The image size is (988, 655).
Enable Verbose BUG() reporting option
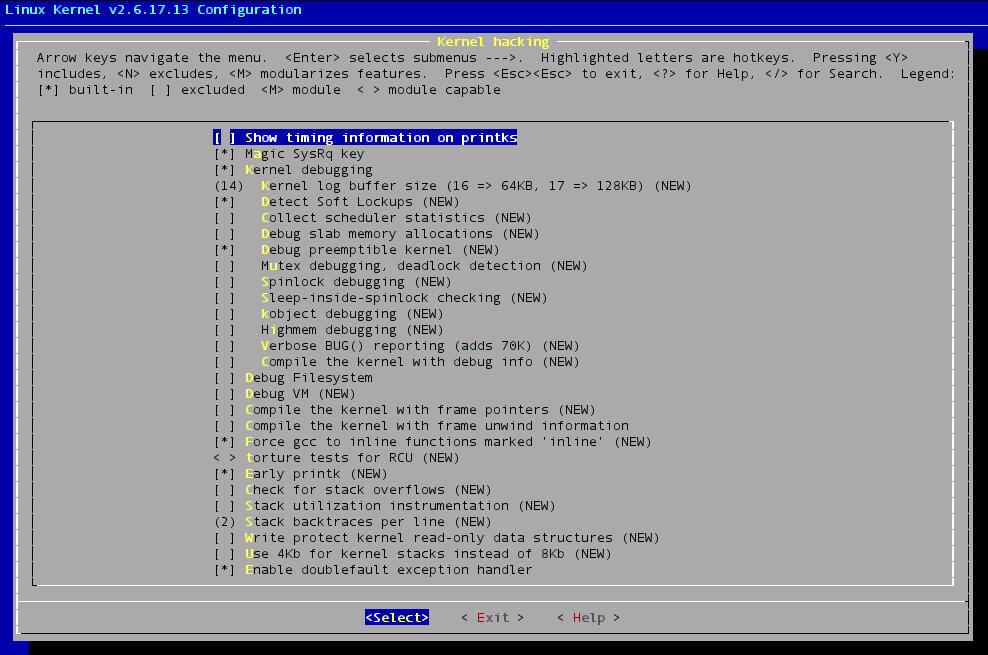pyautogui.click(x=396, y=346)
